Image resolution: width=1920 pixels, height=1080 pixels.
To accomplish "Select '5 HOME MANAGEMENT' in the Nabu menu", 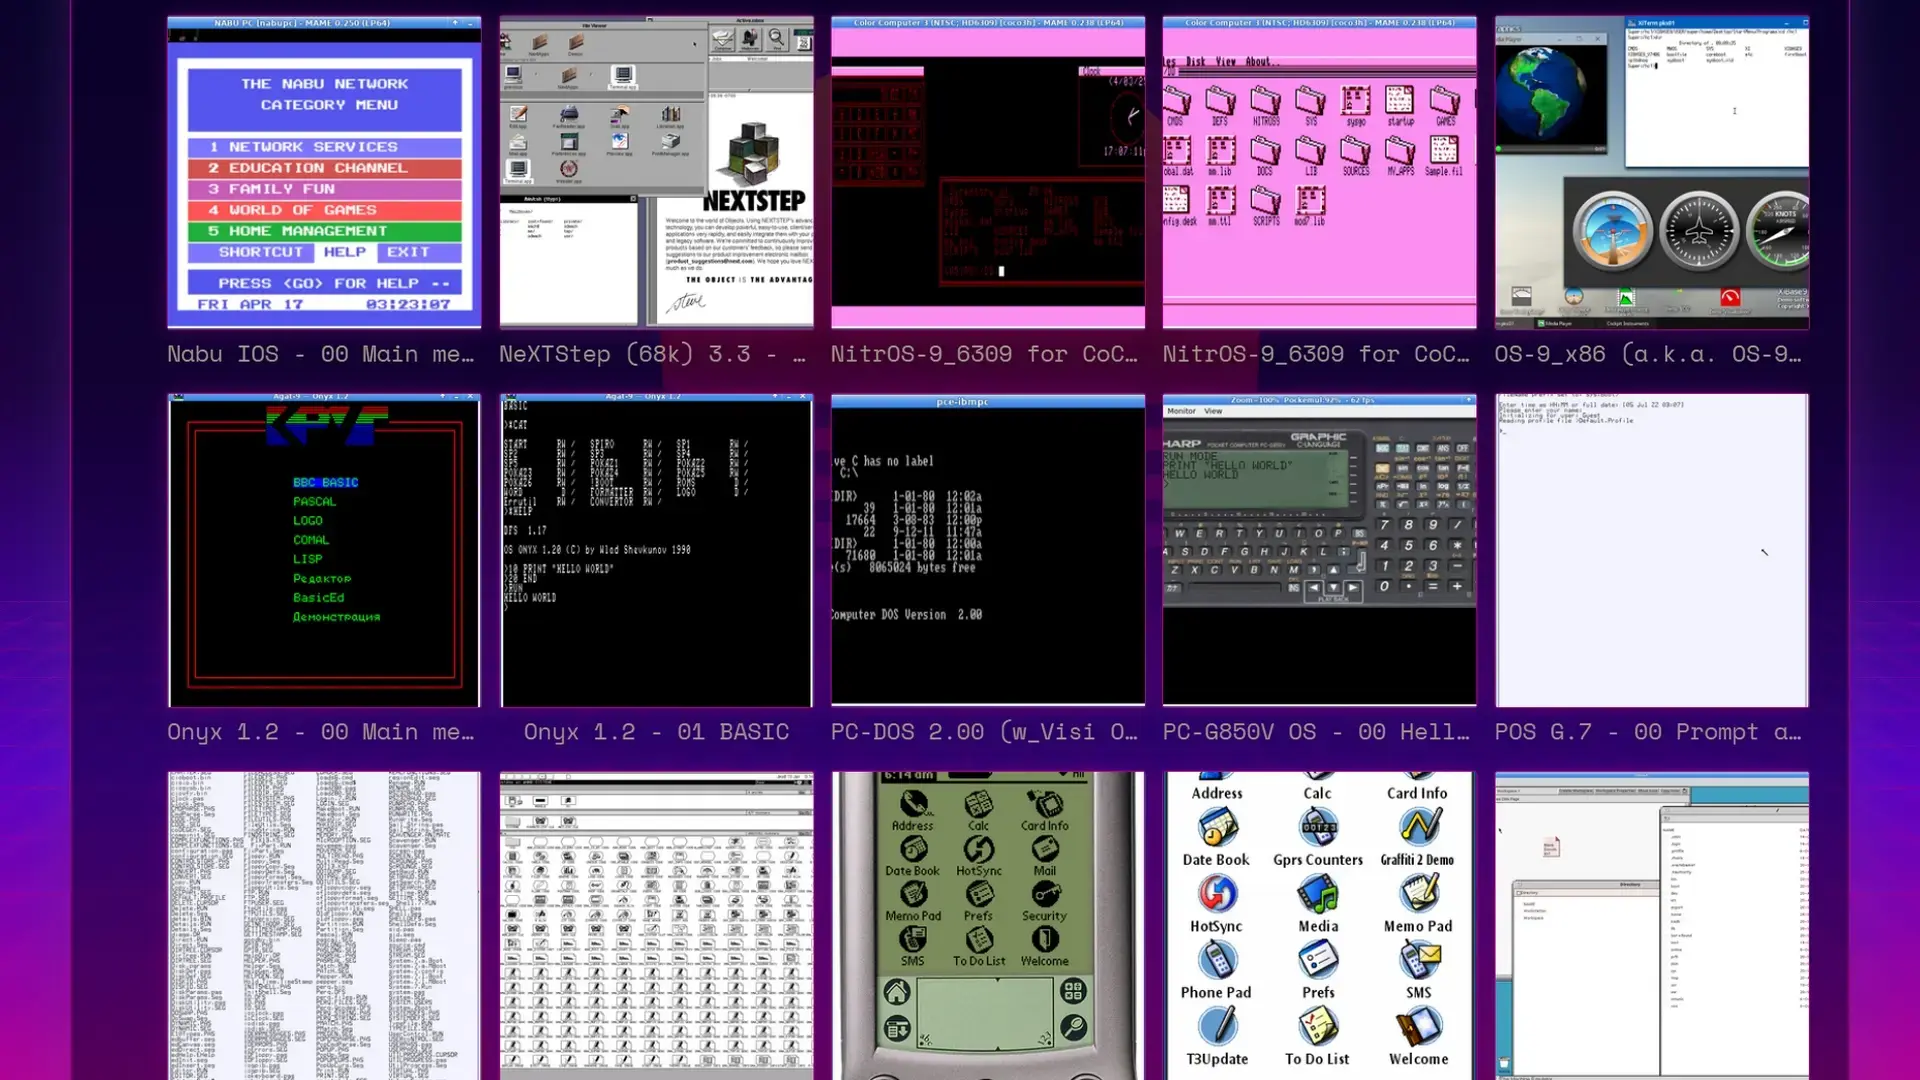I will (x=324, y=231).
